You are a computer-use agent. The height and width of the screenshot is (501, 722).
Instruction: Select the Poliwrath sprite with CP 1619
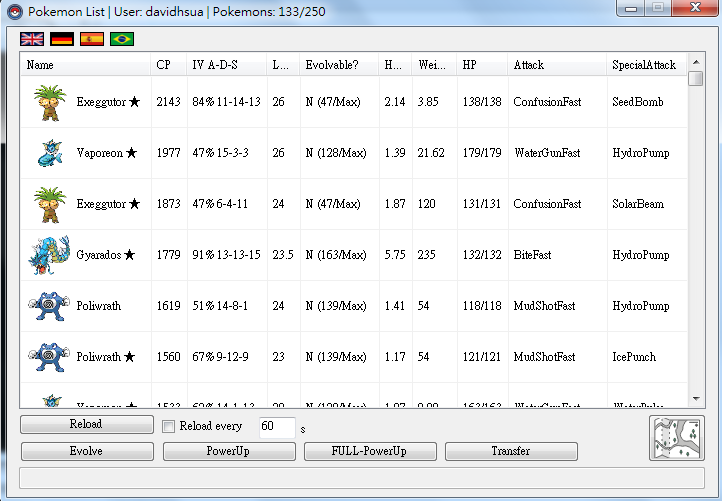[x=49, y=306]
